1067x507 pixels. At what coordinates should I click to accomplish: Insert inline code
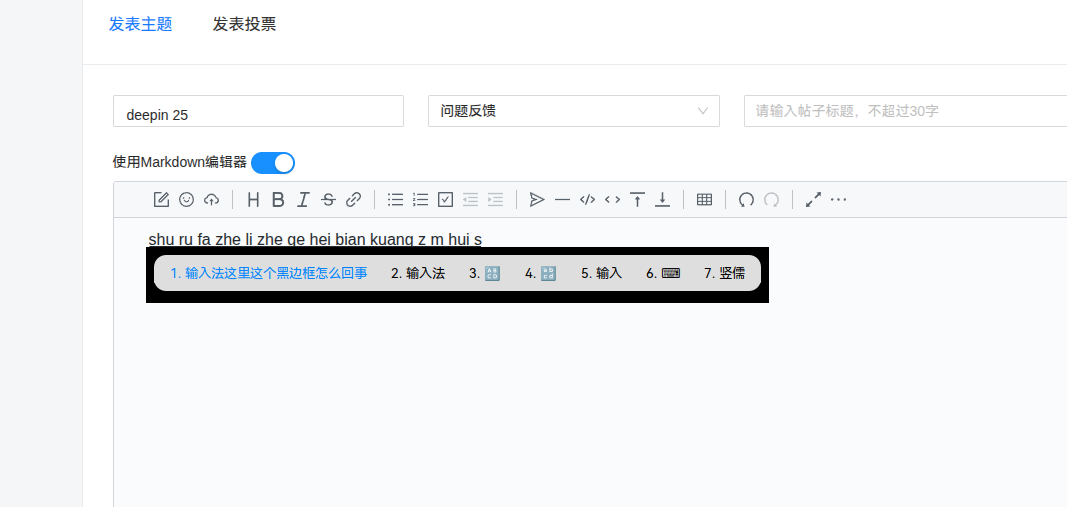(x=612, y=199)
